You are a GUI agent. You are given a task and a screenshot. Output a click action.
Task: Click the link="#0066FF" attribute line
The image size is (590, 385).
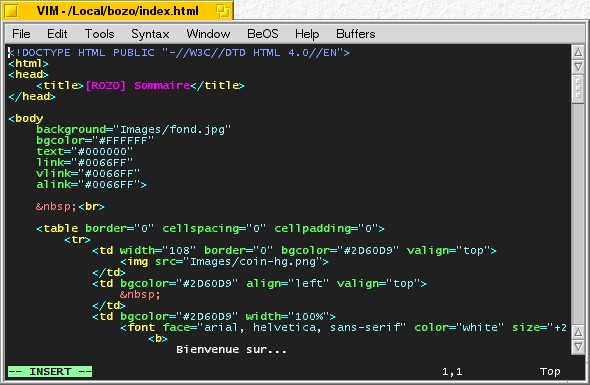click(84, 162)
